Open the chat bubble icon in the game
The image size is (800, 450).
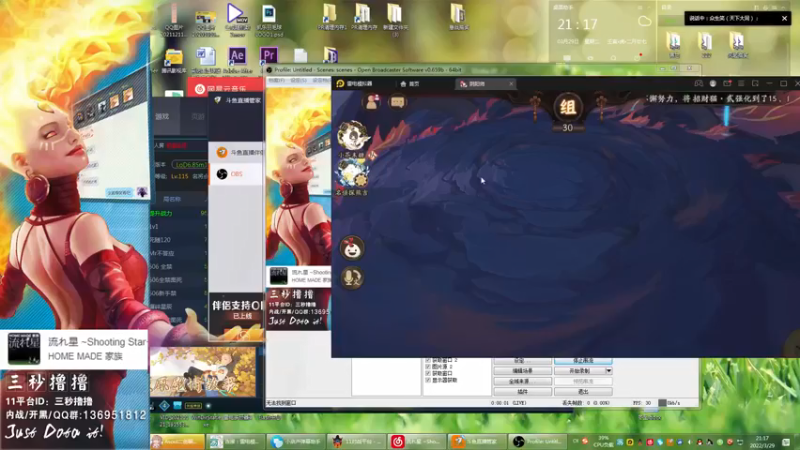(397, 102)
